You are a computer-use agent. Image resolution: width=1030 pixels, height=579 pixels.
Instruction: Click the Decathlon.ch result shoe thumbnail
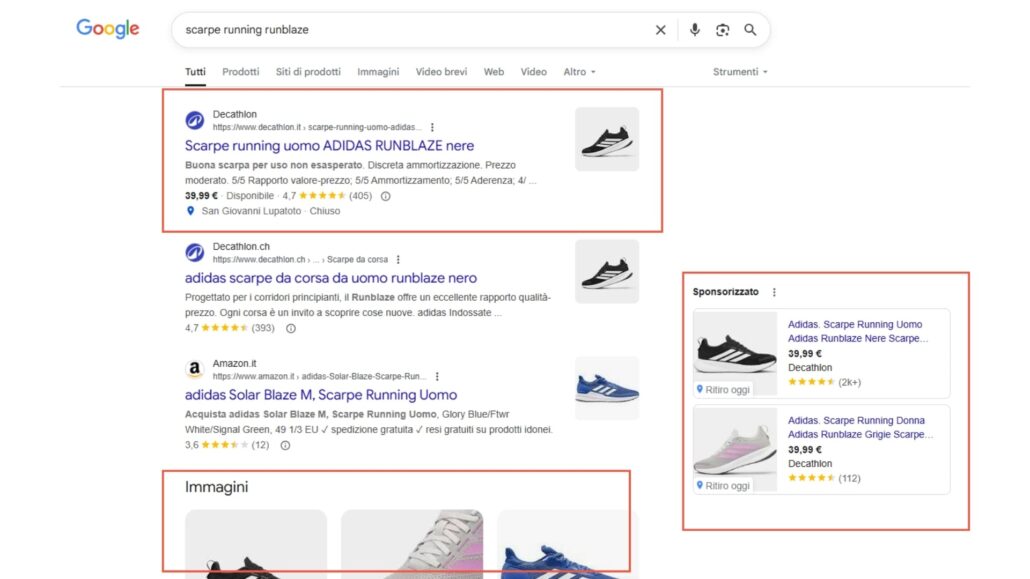[x=607, y=271]
